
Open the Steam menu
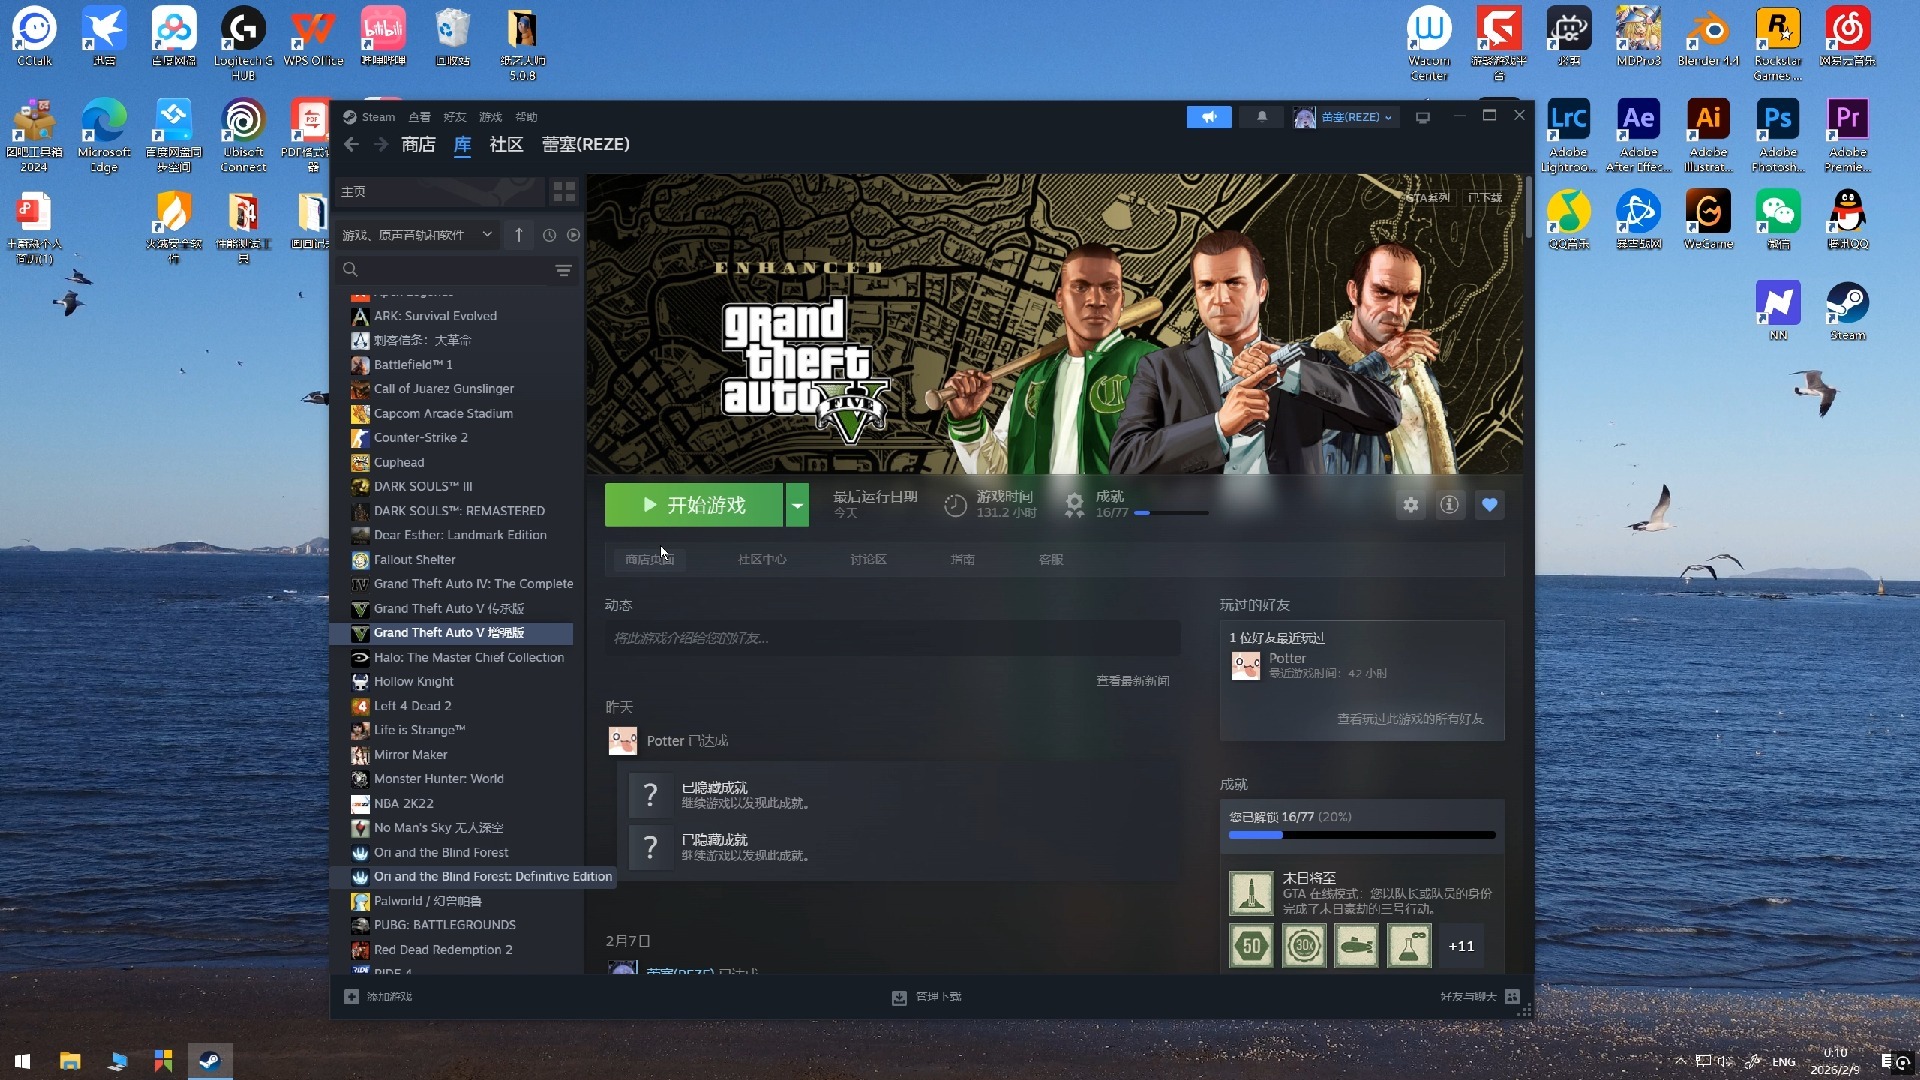(x=378, y=117)
